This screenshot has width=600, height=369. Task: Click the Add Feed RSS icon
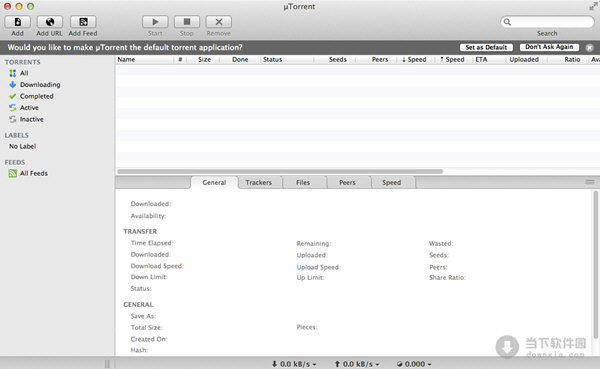[83, 22]
